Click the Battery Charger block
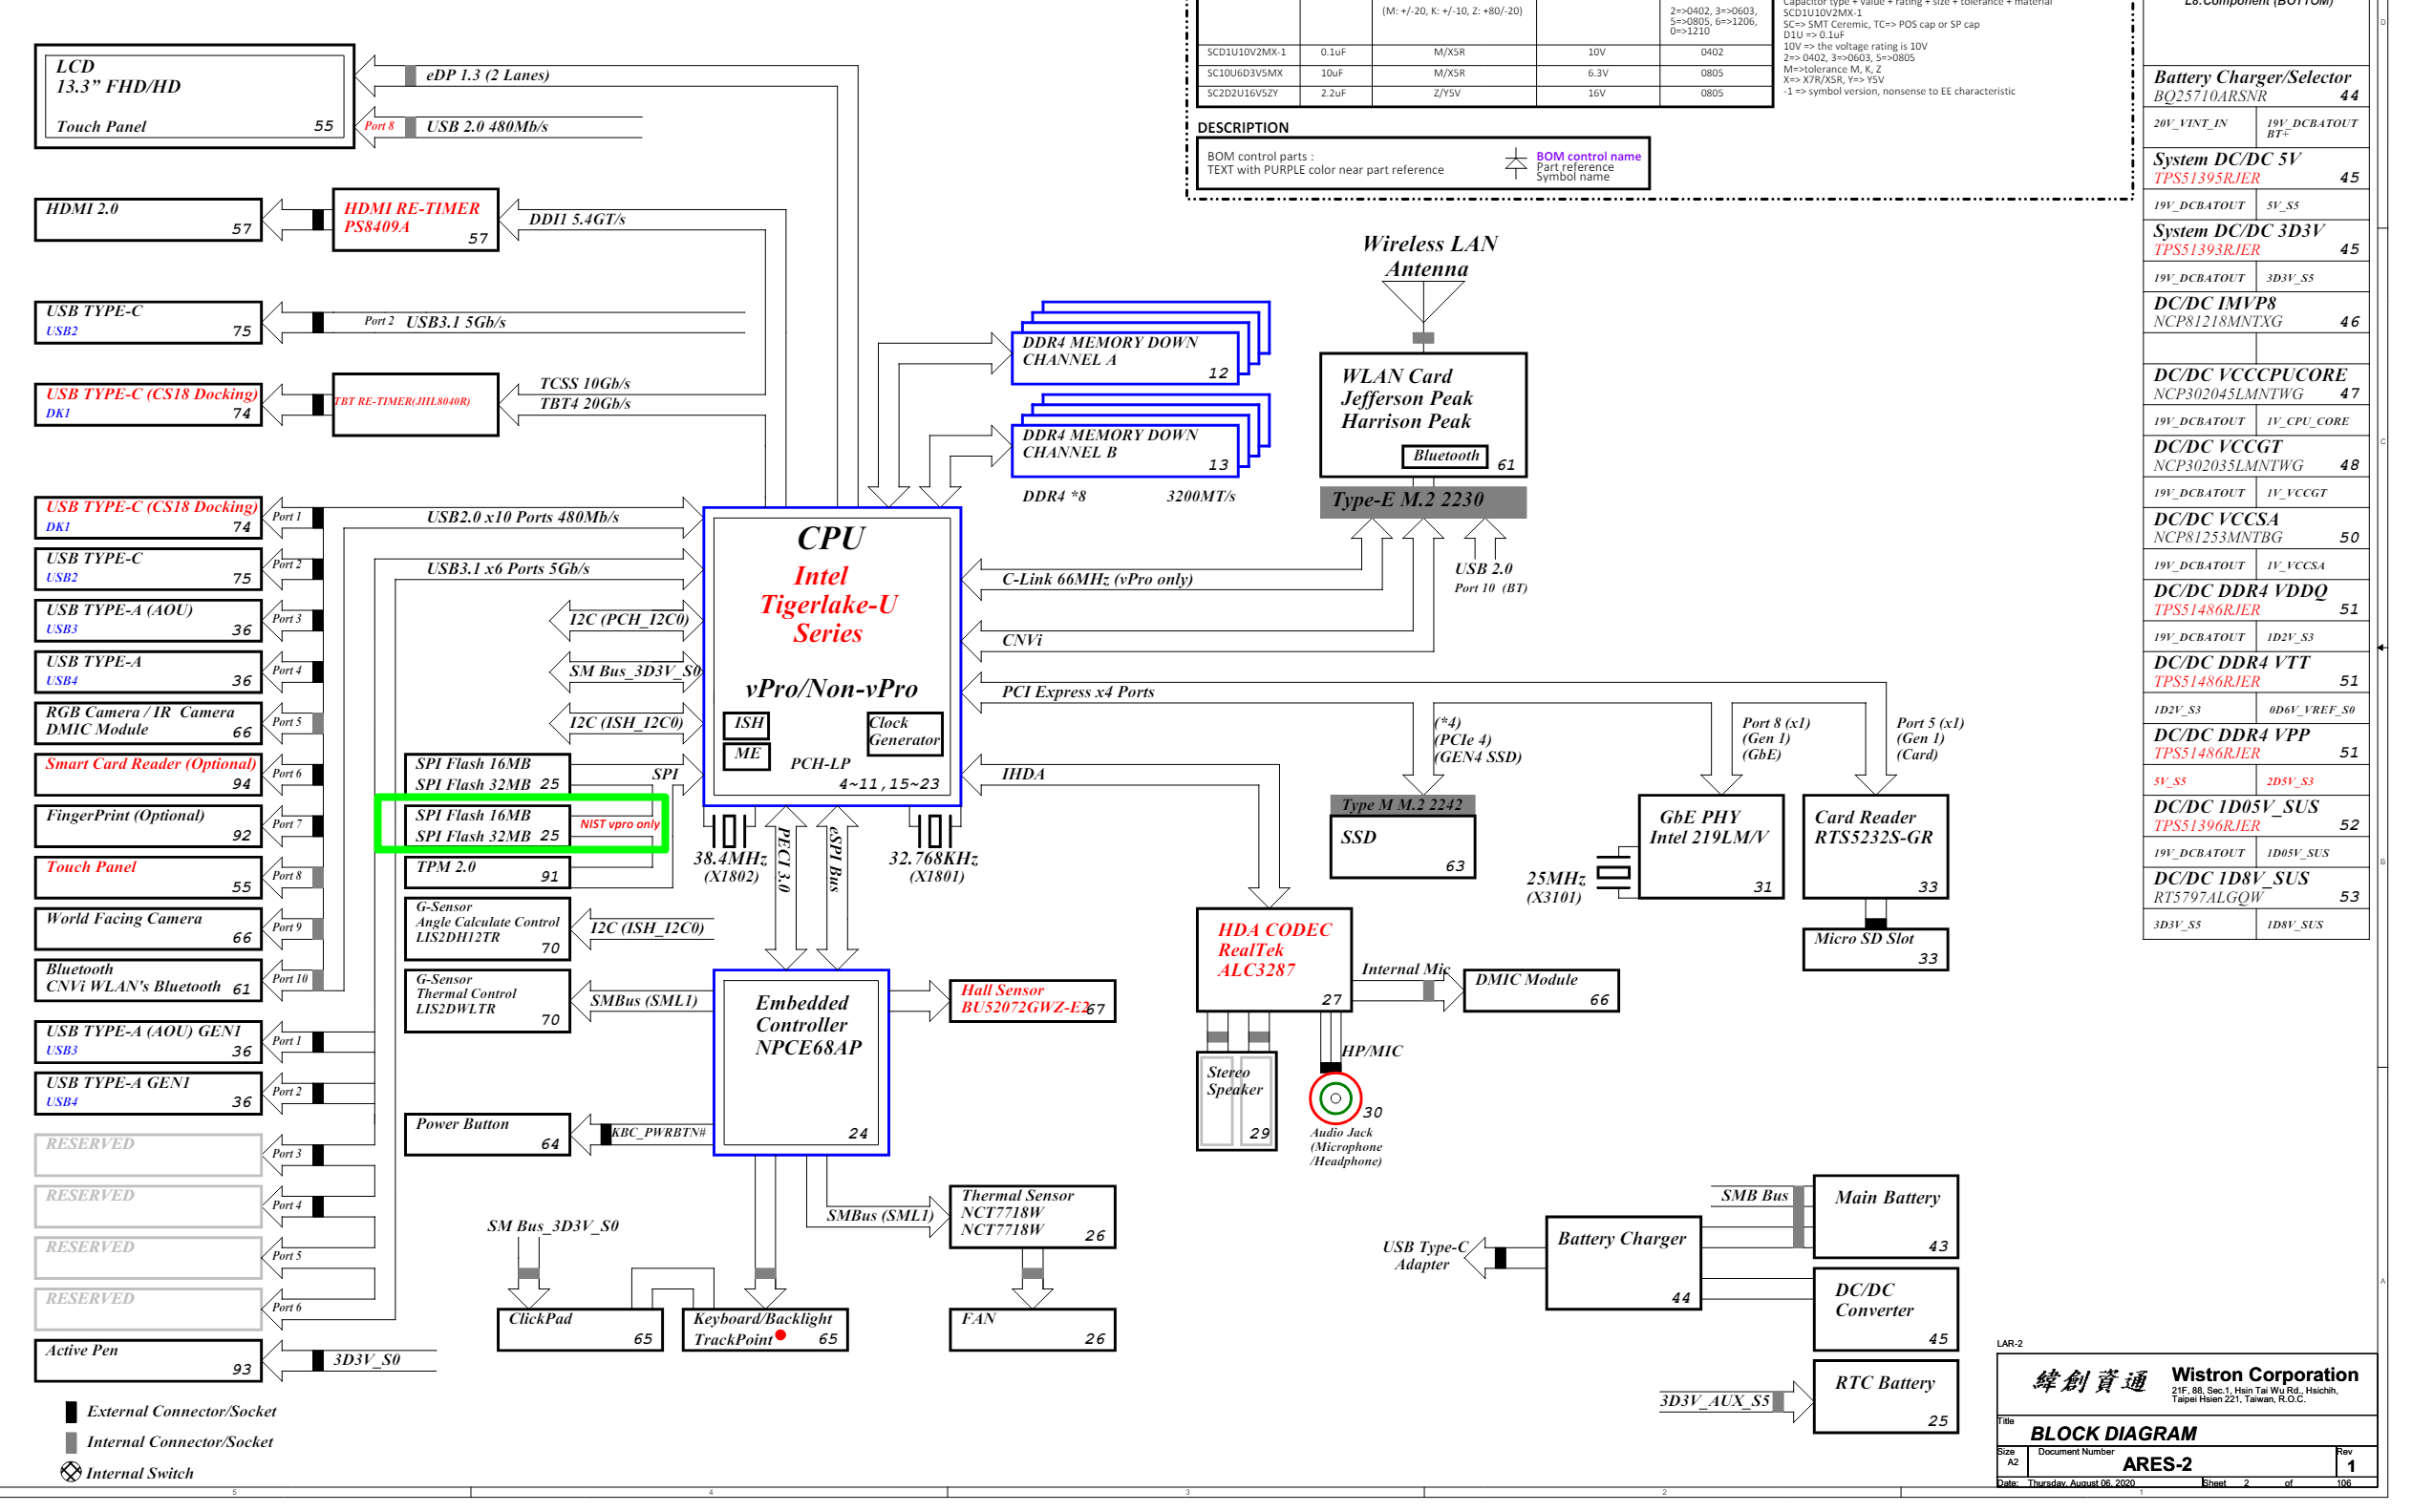 1622,1262
